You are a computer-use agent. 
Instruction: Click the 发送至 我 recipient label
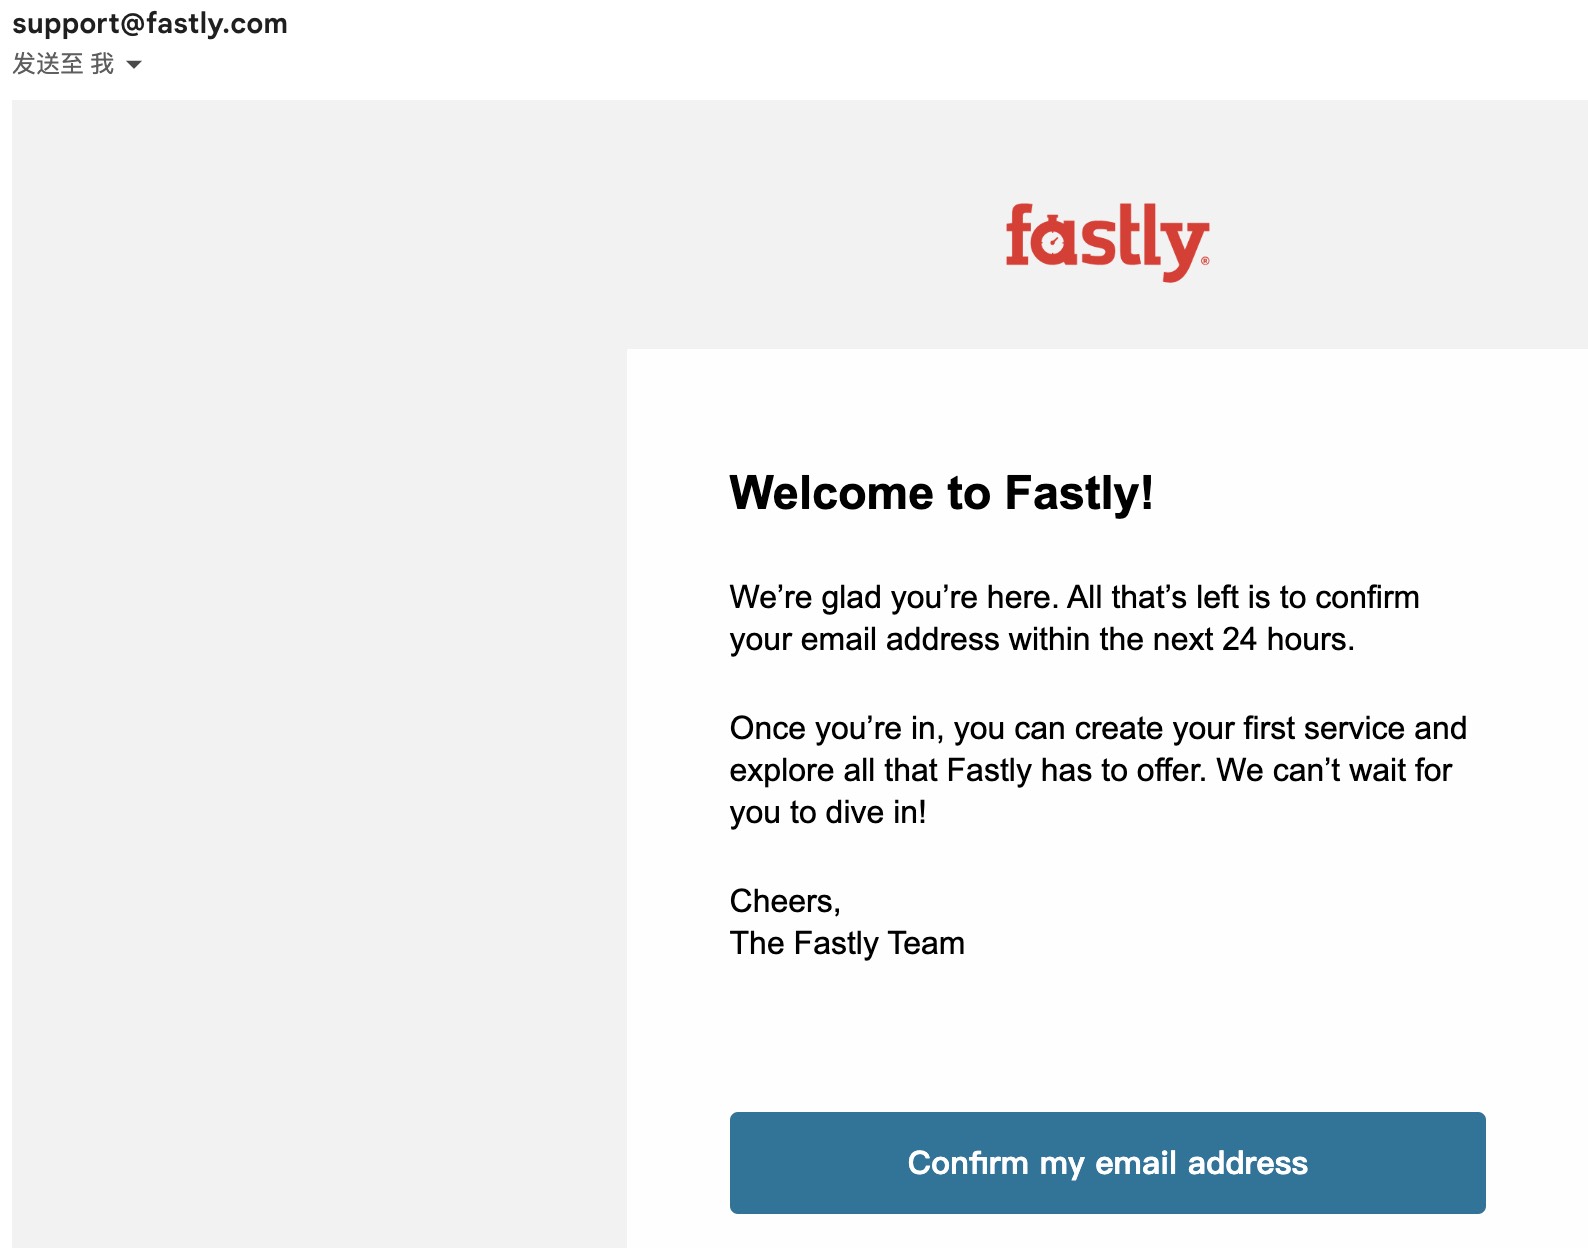pos(63,64)
